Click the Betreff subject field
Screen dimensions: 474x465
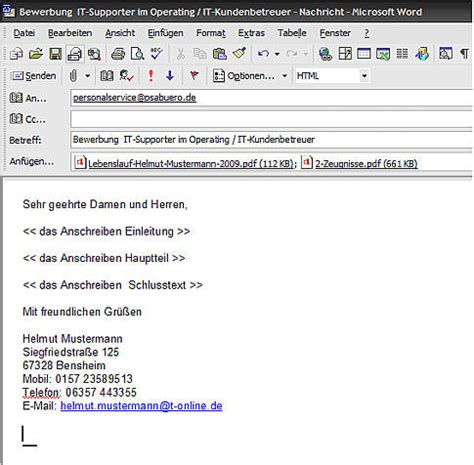(x=271, y=140)
